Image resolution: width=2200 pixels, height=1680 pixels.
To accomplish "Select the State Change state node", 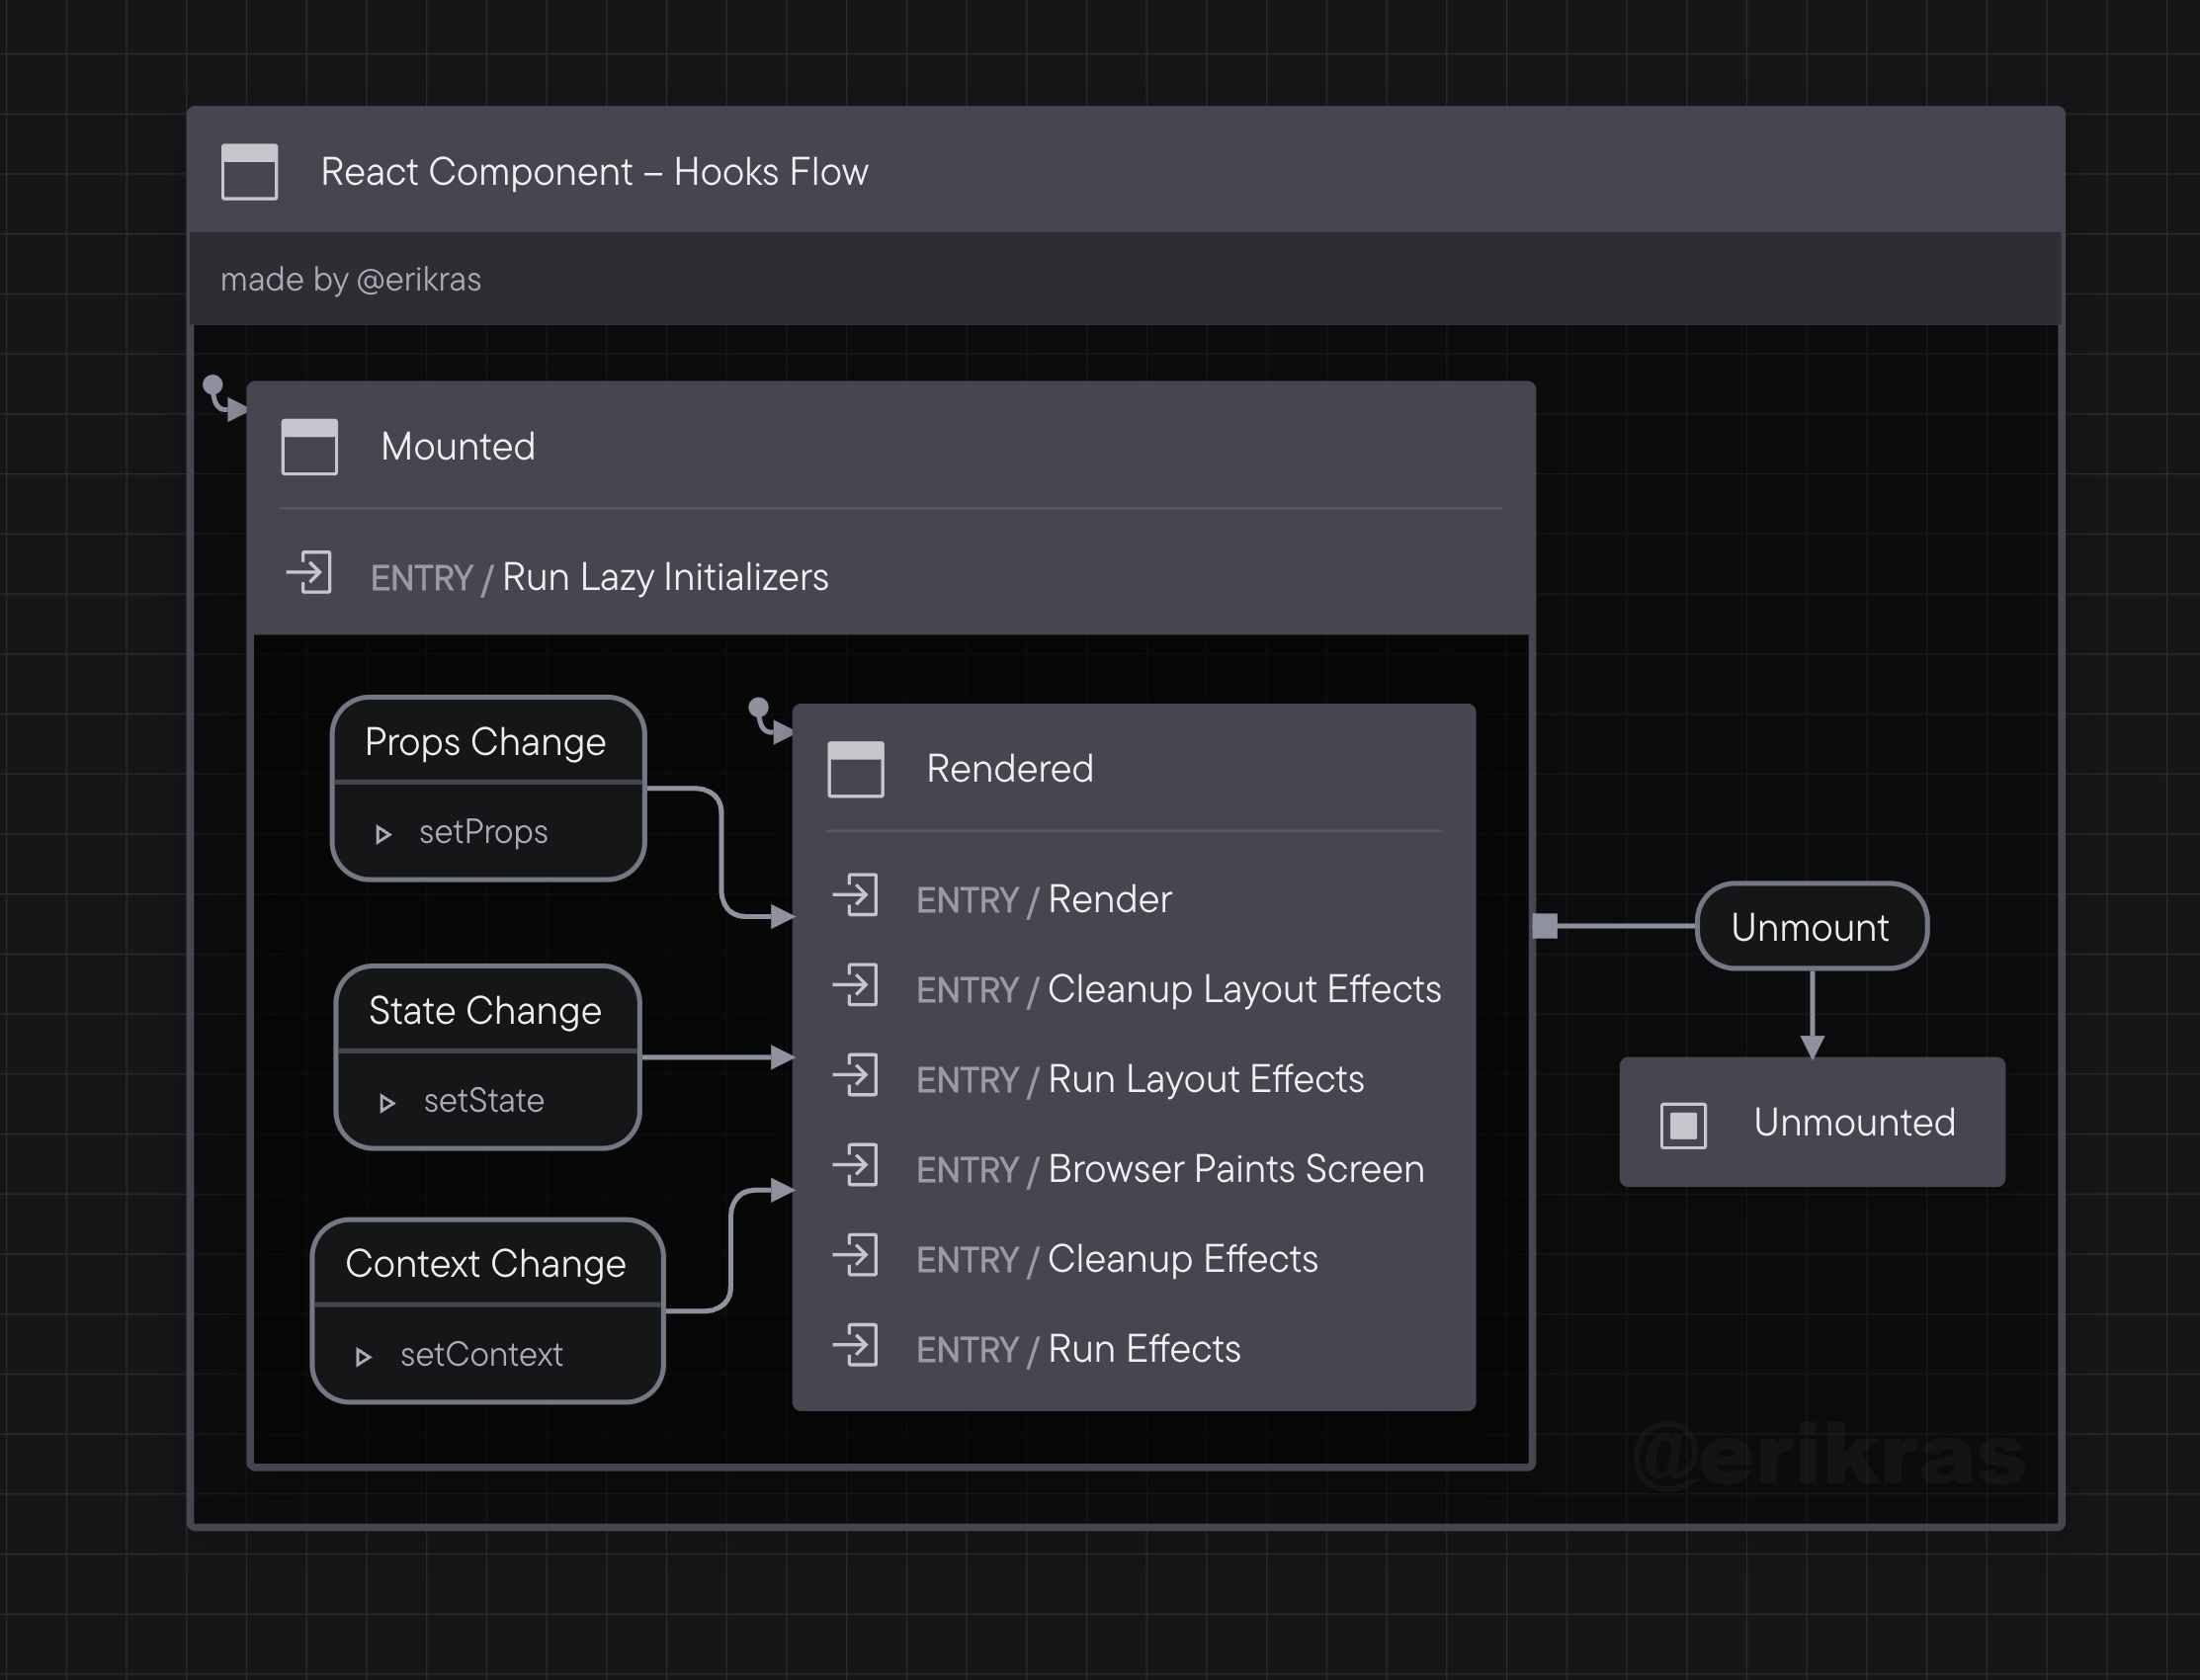I will click(486, 1011).
